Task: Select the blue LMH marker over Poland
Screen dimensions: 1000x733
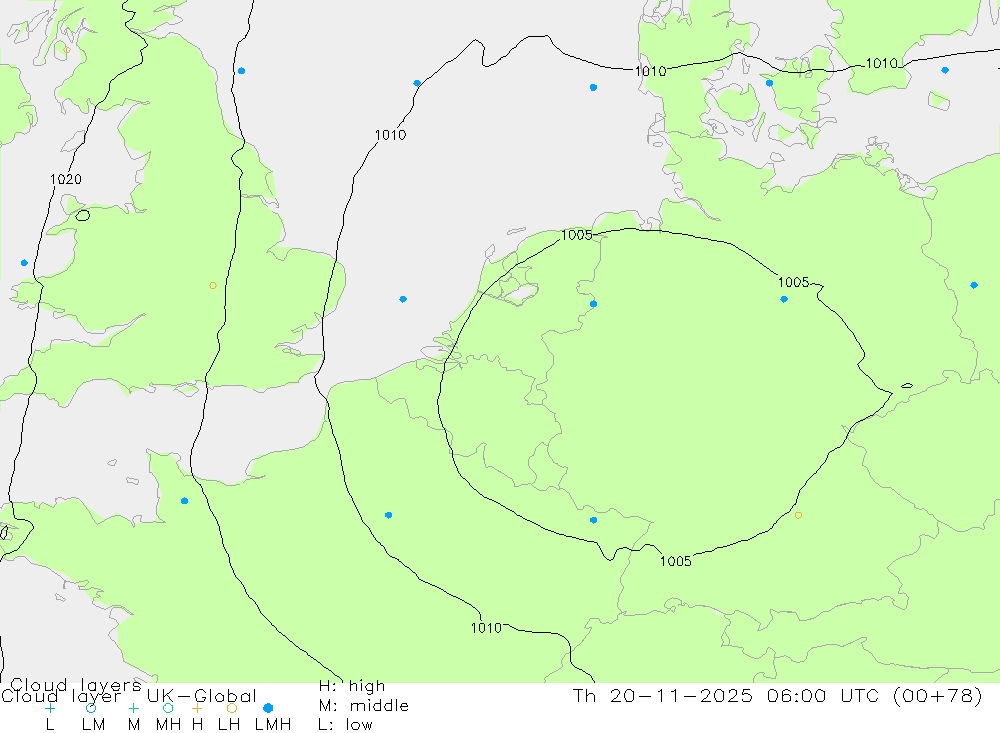Action: tap(974, 285)
